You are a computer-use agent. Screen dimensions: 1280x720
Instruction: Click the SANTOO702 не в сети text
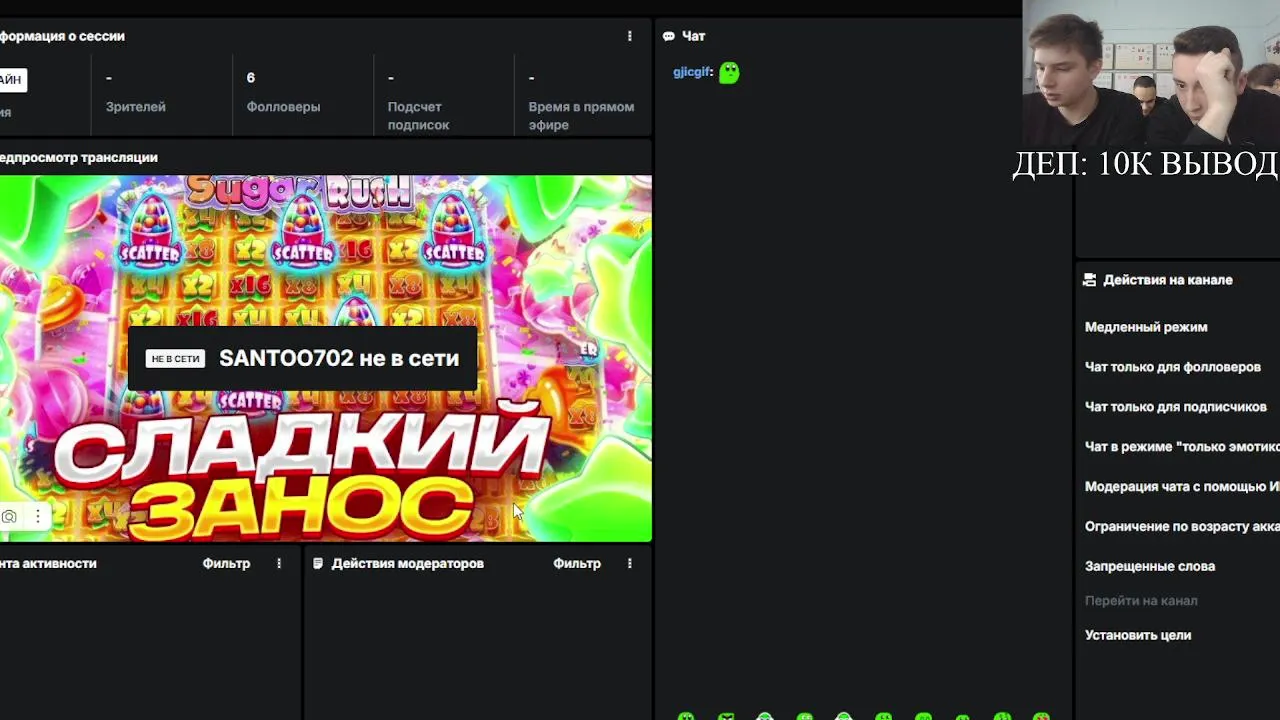(x=339, y=358)
